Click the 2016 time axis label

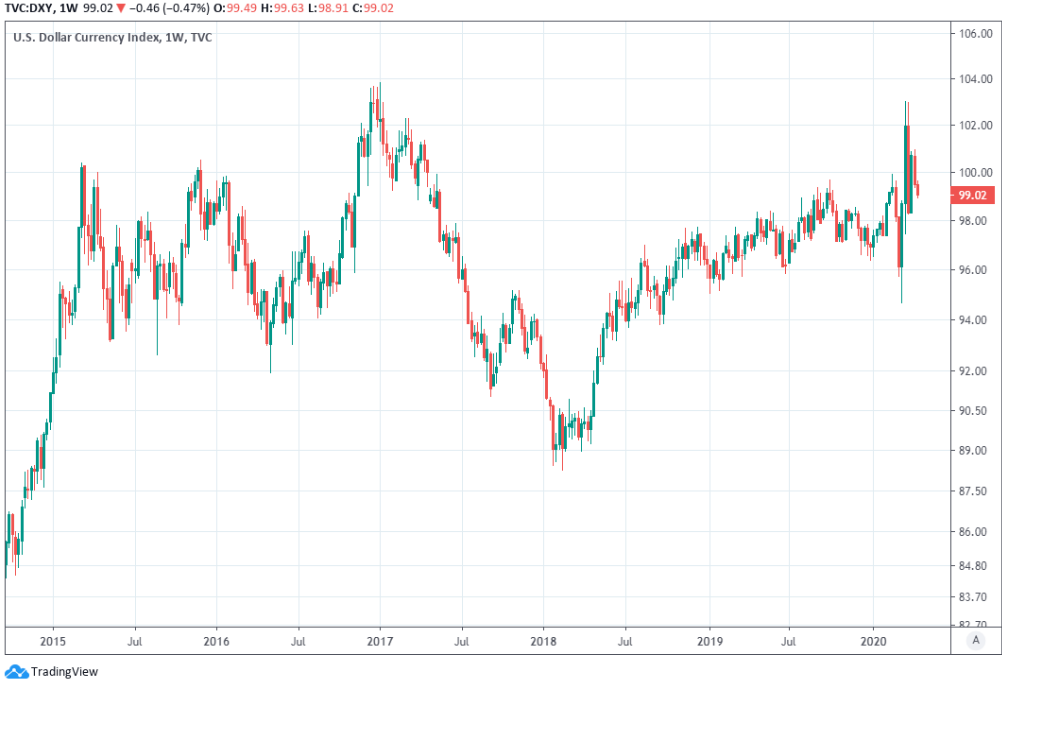click(x=216, y=641)
